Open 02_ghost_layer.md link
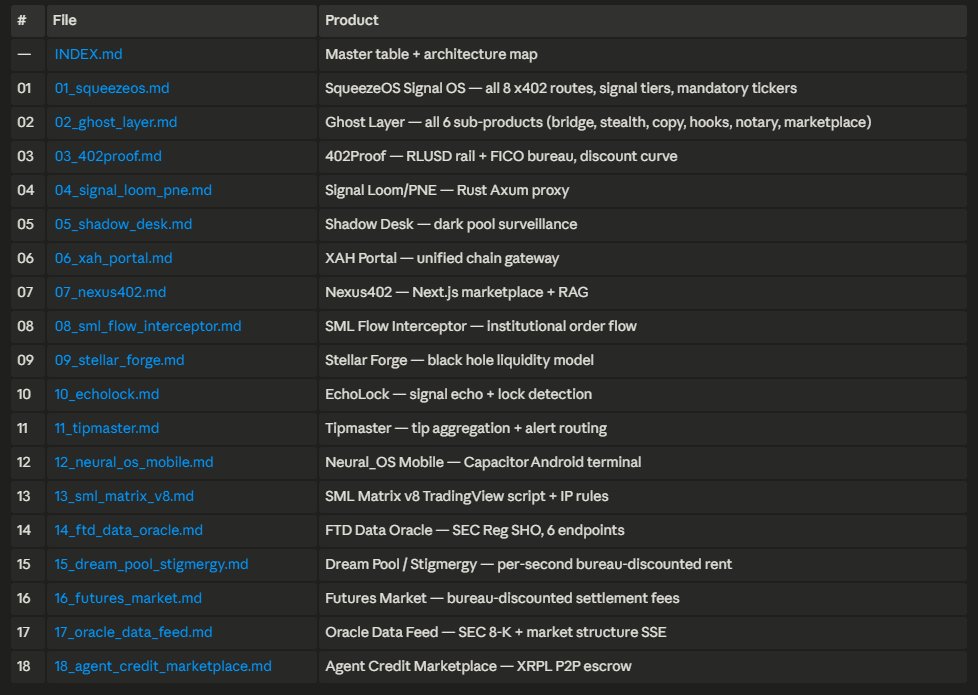978x695 pixels. click(x=115, y=122)
